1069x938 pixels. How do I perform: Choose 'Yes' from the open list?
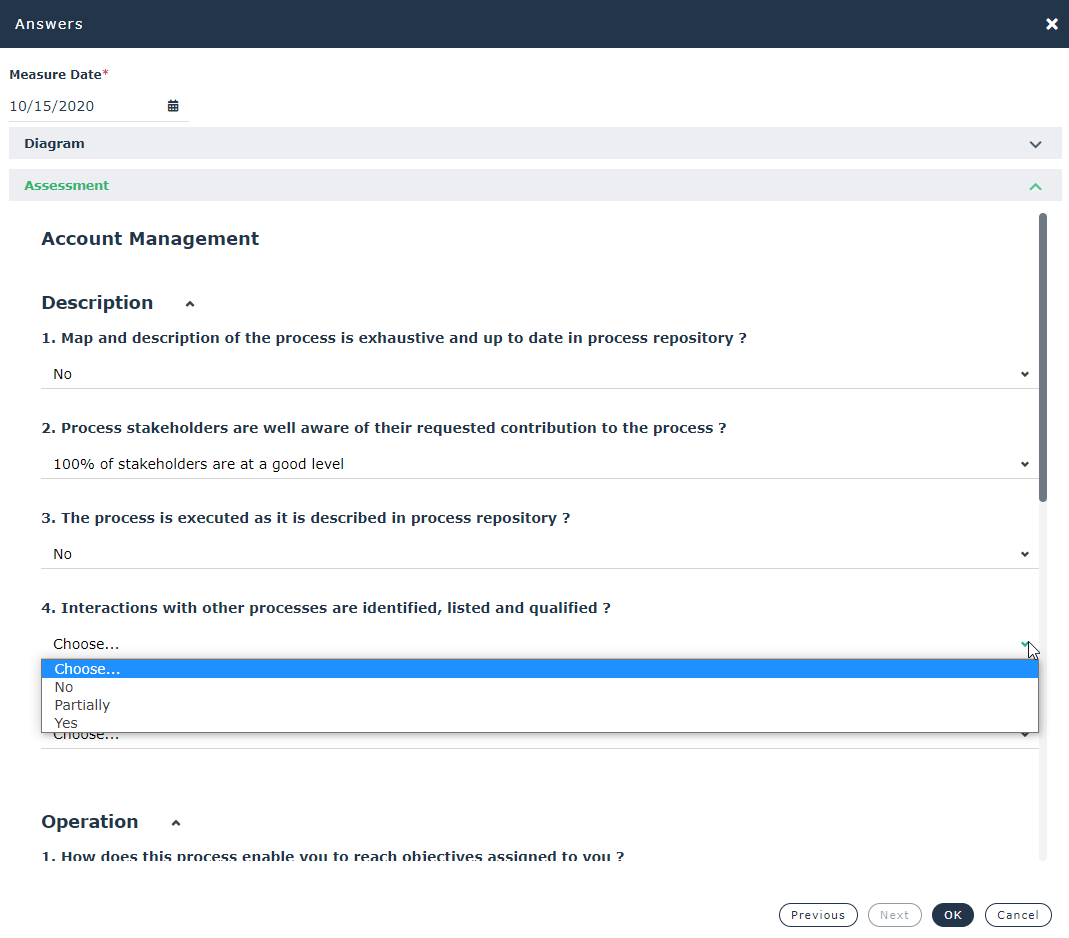66,723
